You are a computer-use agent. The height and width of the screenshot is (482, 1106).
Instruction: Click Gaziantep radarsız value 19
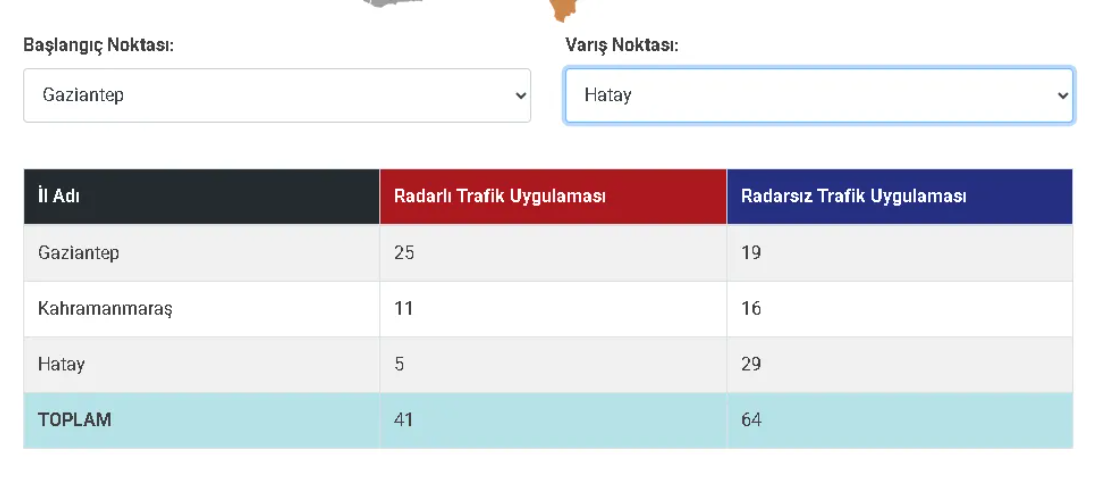(x=751, y=253)
